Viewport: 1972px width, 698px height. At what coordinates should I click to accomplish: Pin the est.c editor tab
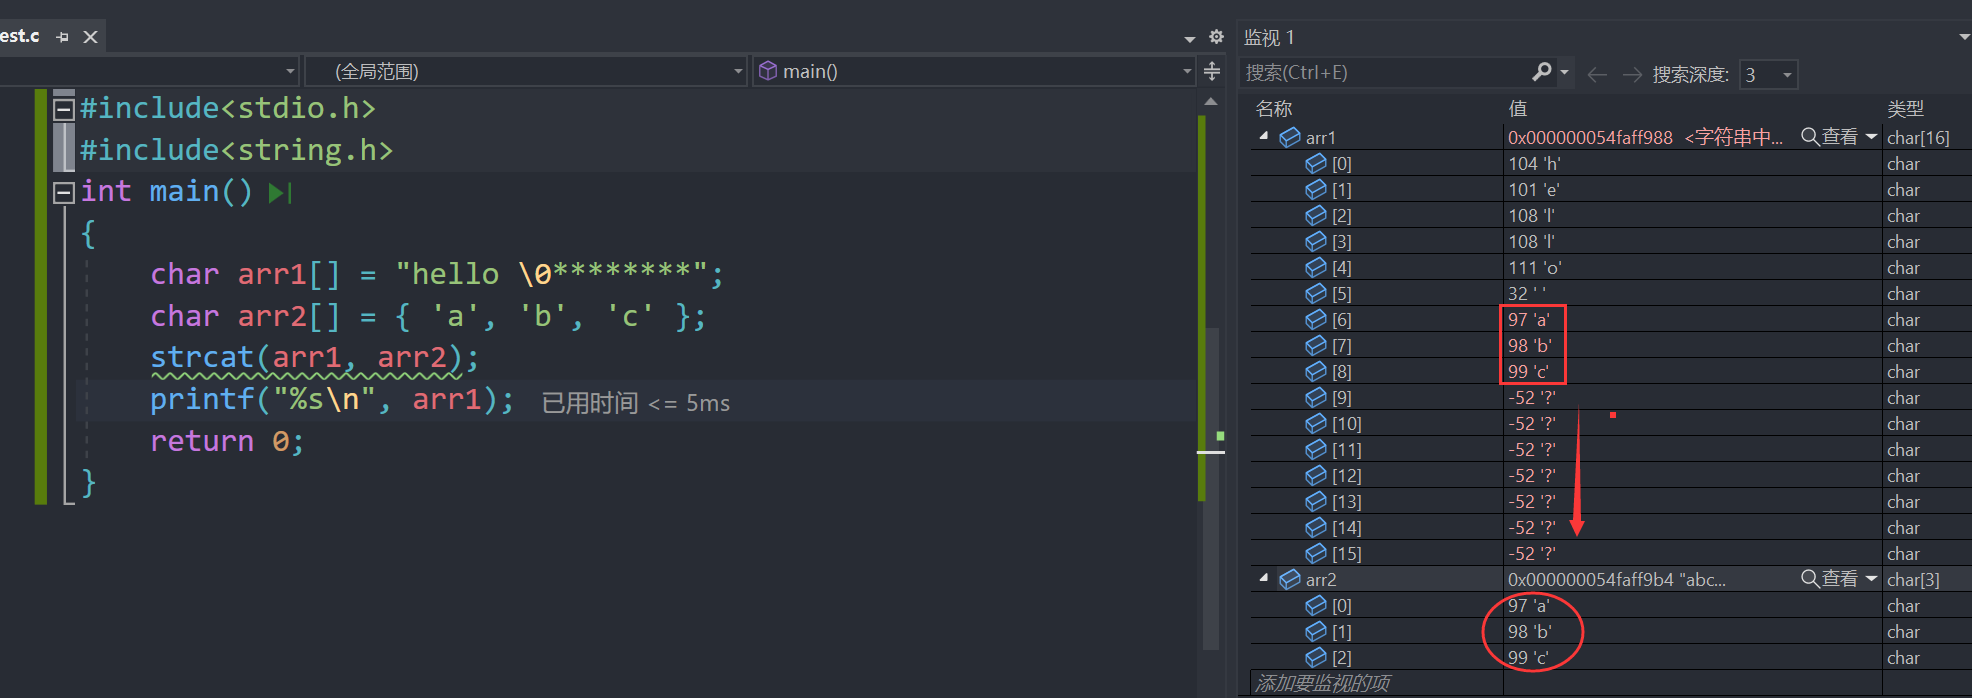pyautogui.click(x=63, y=37)
